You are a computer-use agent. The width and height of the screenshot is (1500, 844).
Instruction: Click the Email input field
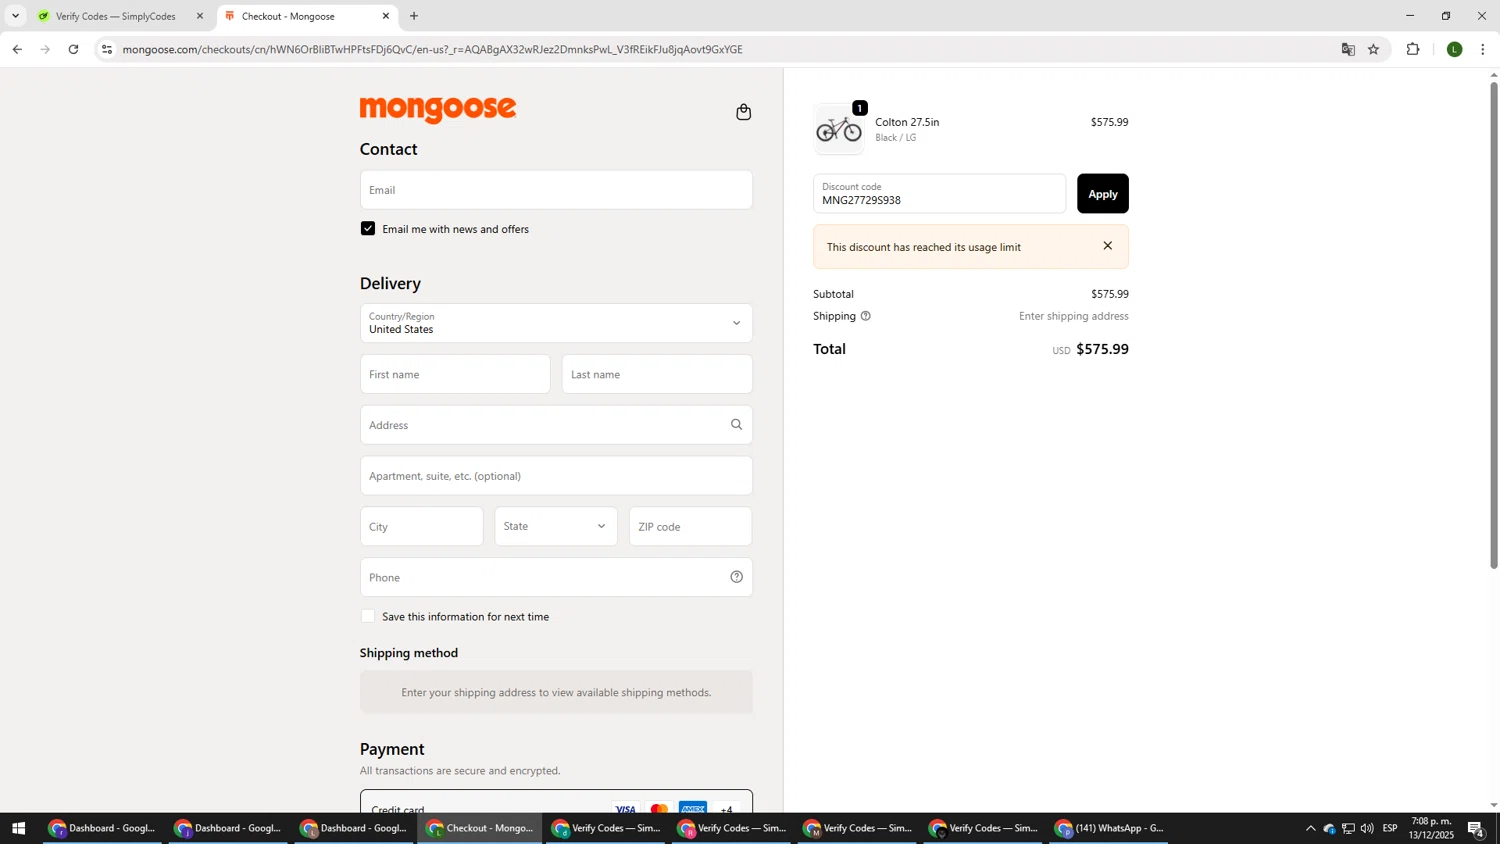click(556, 190)
